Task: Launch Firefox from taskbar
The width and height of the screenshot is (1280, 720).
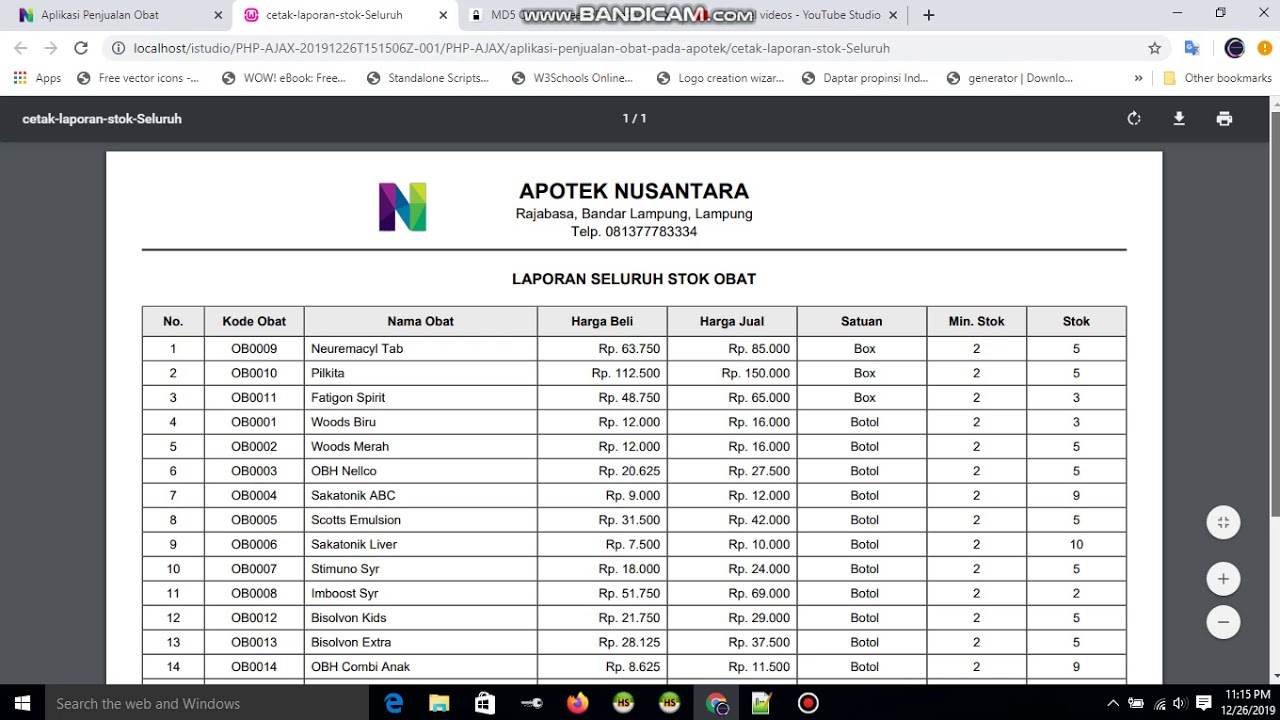Action: (577, 703)
